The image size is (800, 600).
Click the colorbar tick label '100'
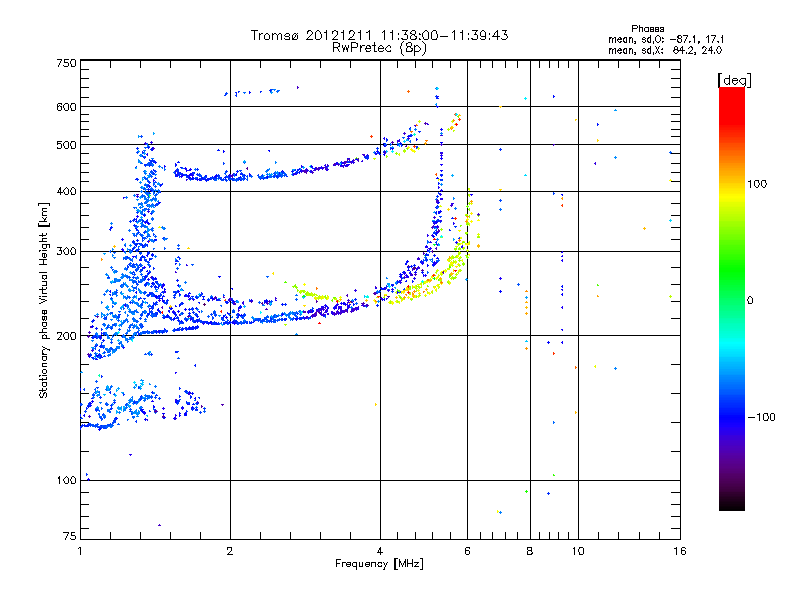(x=757, y=184)
